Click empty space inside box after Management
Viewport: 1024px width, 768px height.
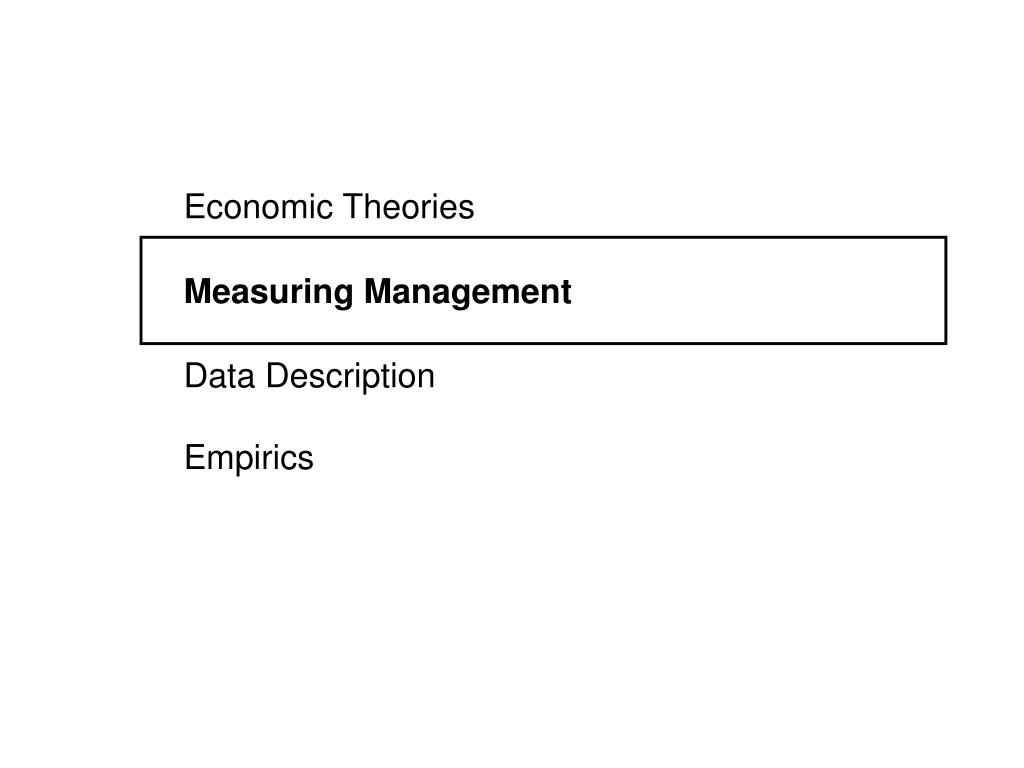758,291
